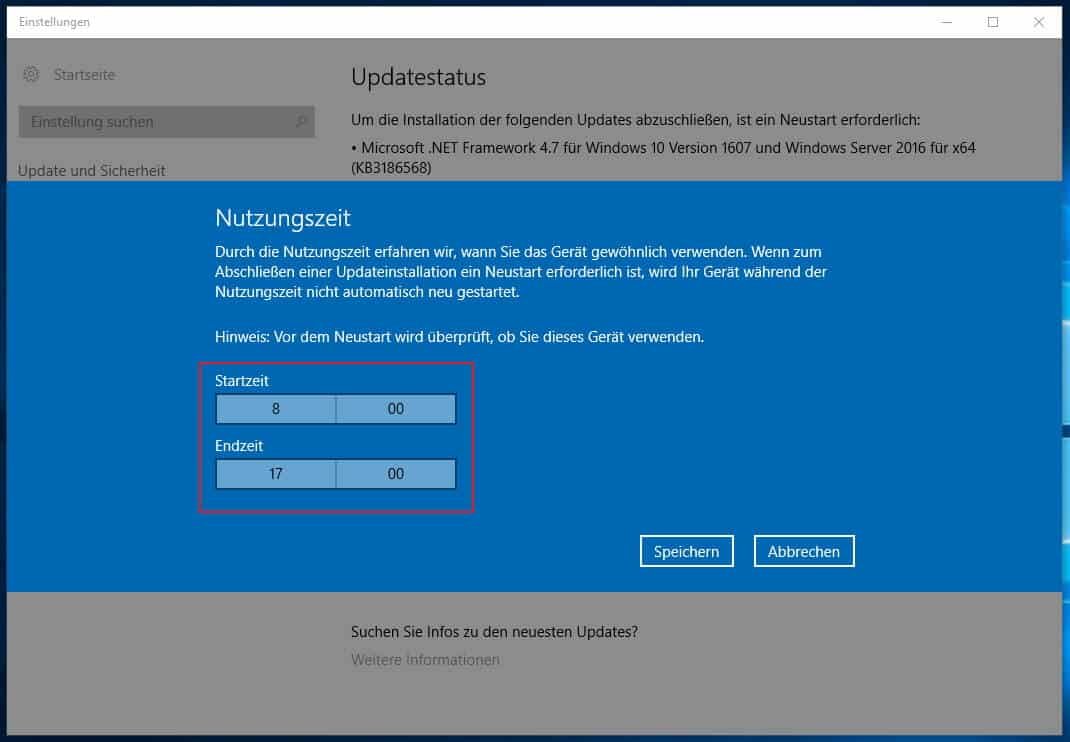Viewport: 1070px width, 742px height.
Task: Cancel the dialog with Abbrechen
Action: pyautogui.click(x=804, y=550)
